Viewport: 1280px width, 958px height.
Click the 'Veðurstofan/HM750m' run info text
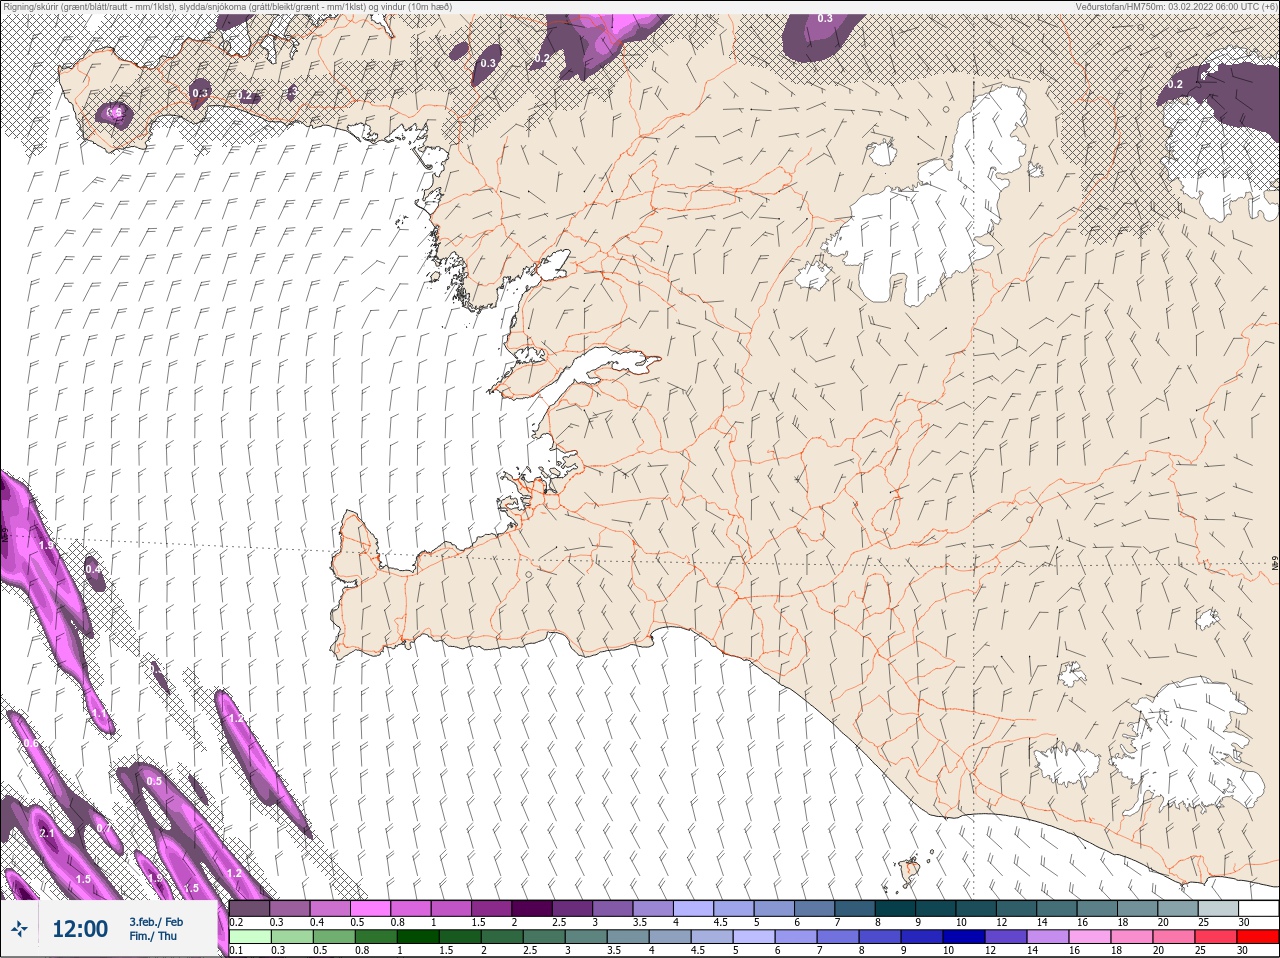pos(1176,6)
